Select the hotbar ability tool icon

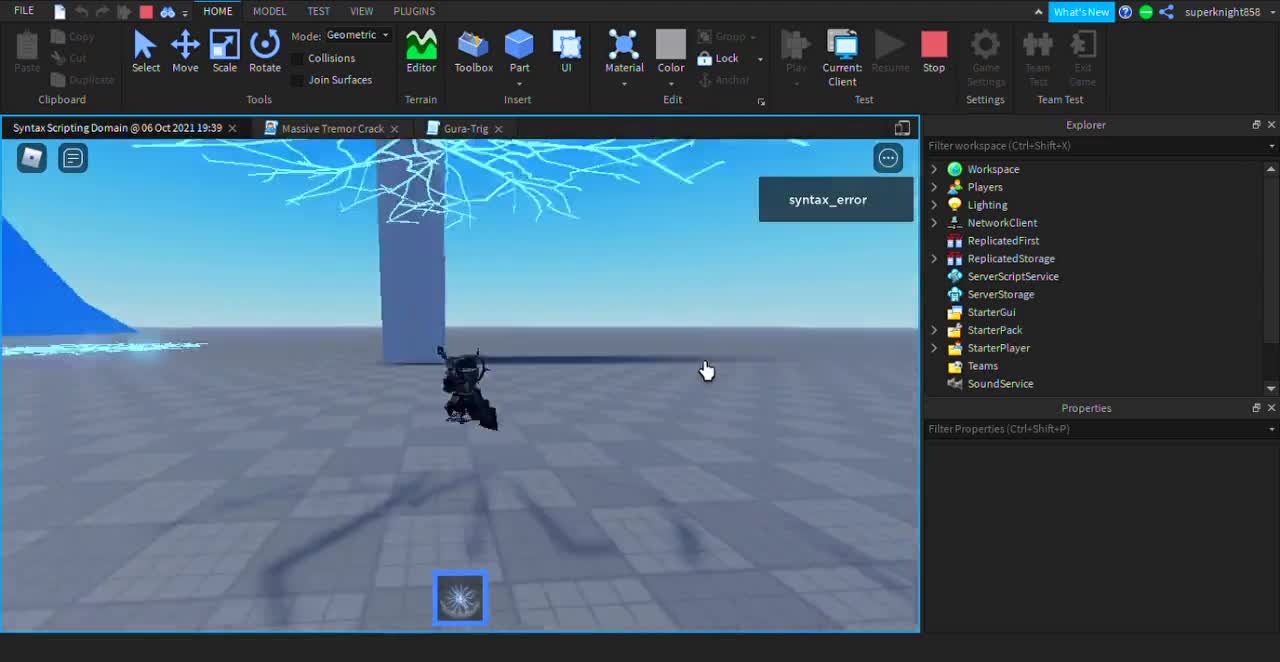(460, 598)
